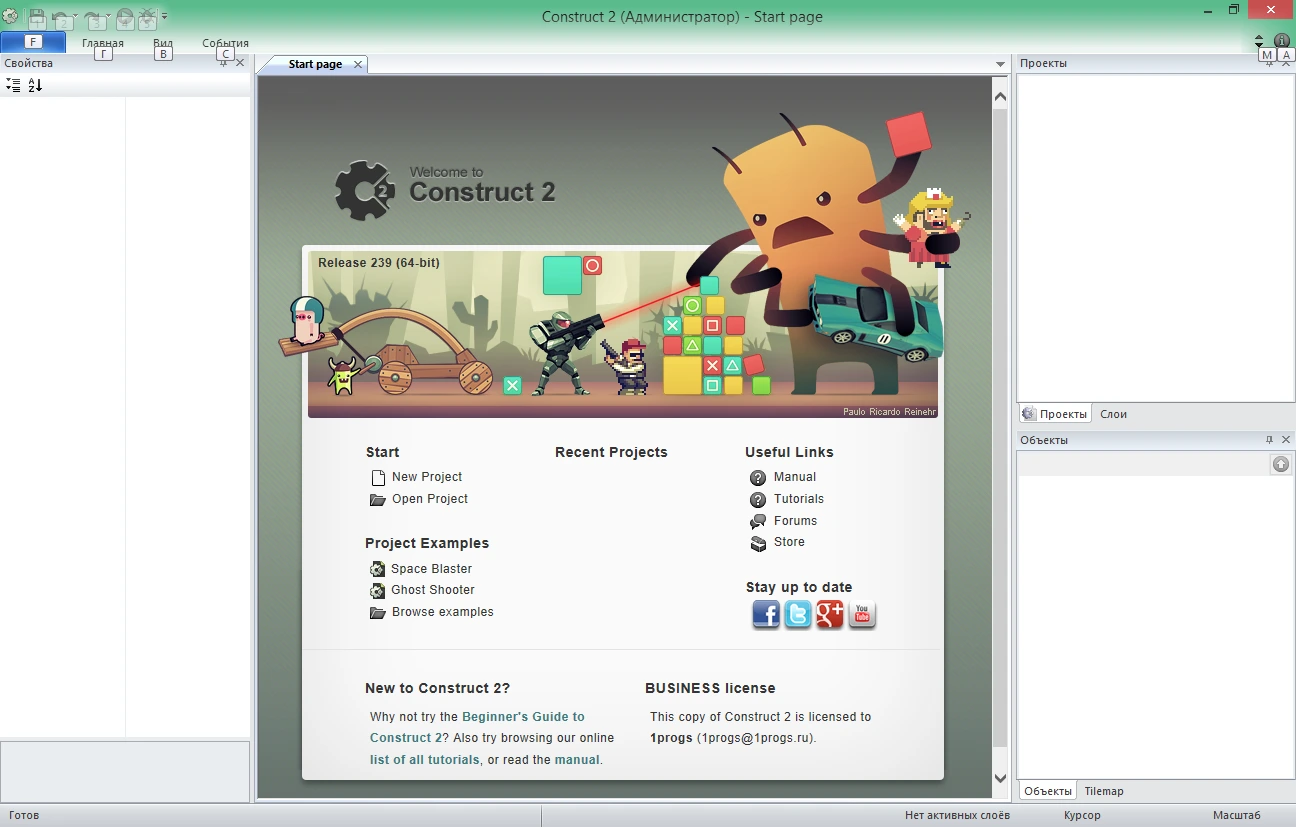Screen dimensions: 1296x827
Task: Open the tab list dropdown arrow beside Start page
Action: [1000, 65]
